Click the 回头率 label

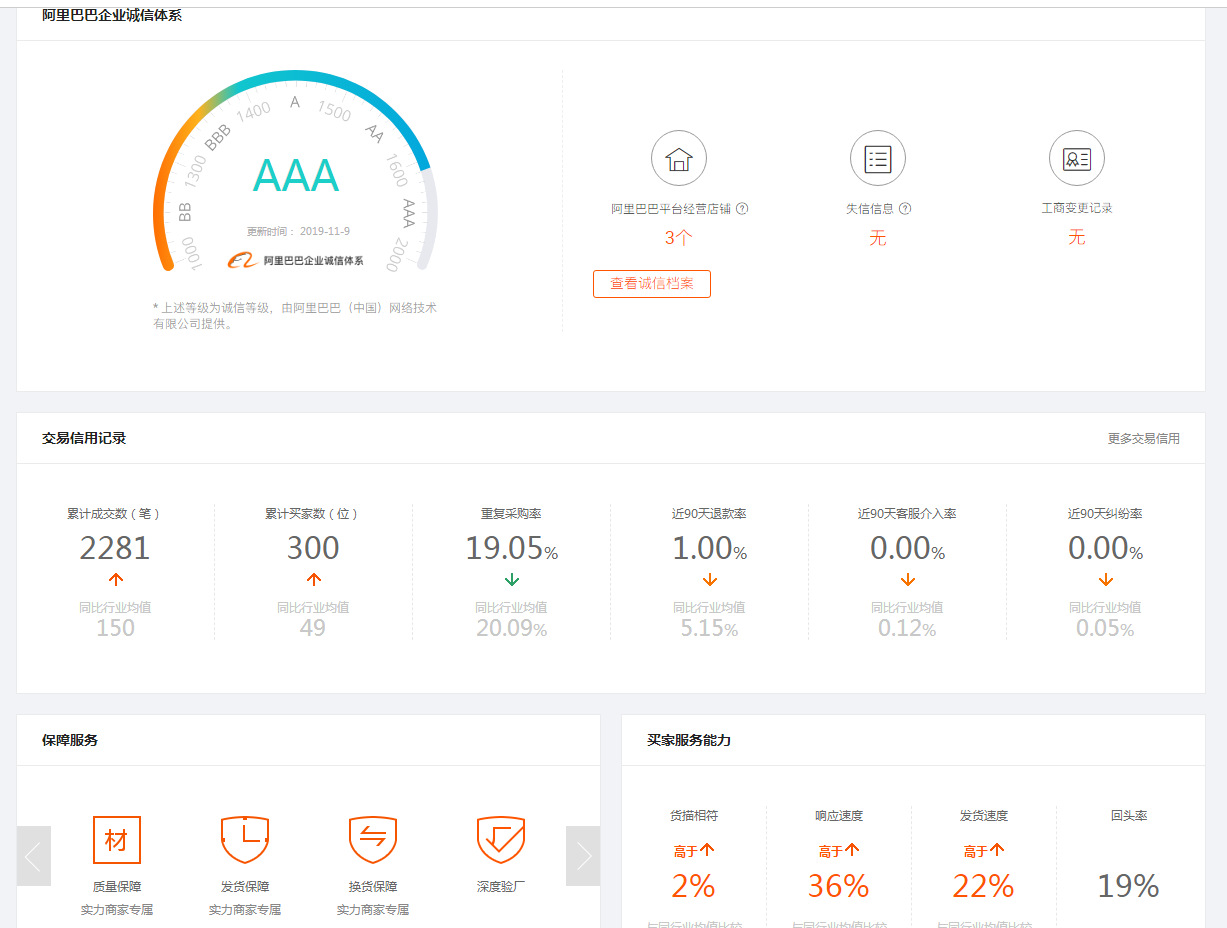coord(1129,816)
